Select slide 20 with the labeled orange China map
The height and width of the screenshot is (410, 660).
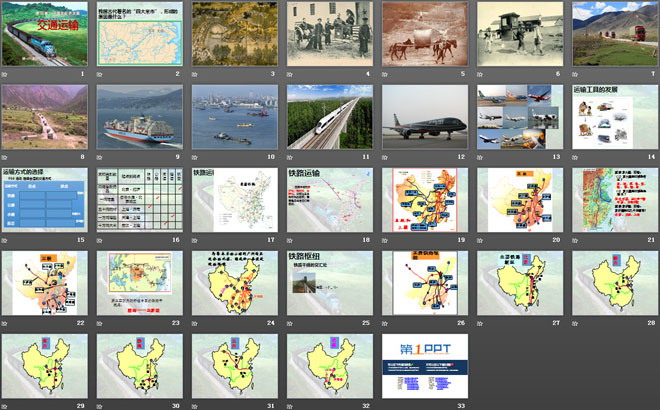tap(520, 200)
